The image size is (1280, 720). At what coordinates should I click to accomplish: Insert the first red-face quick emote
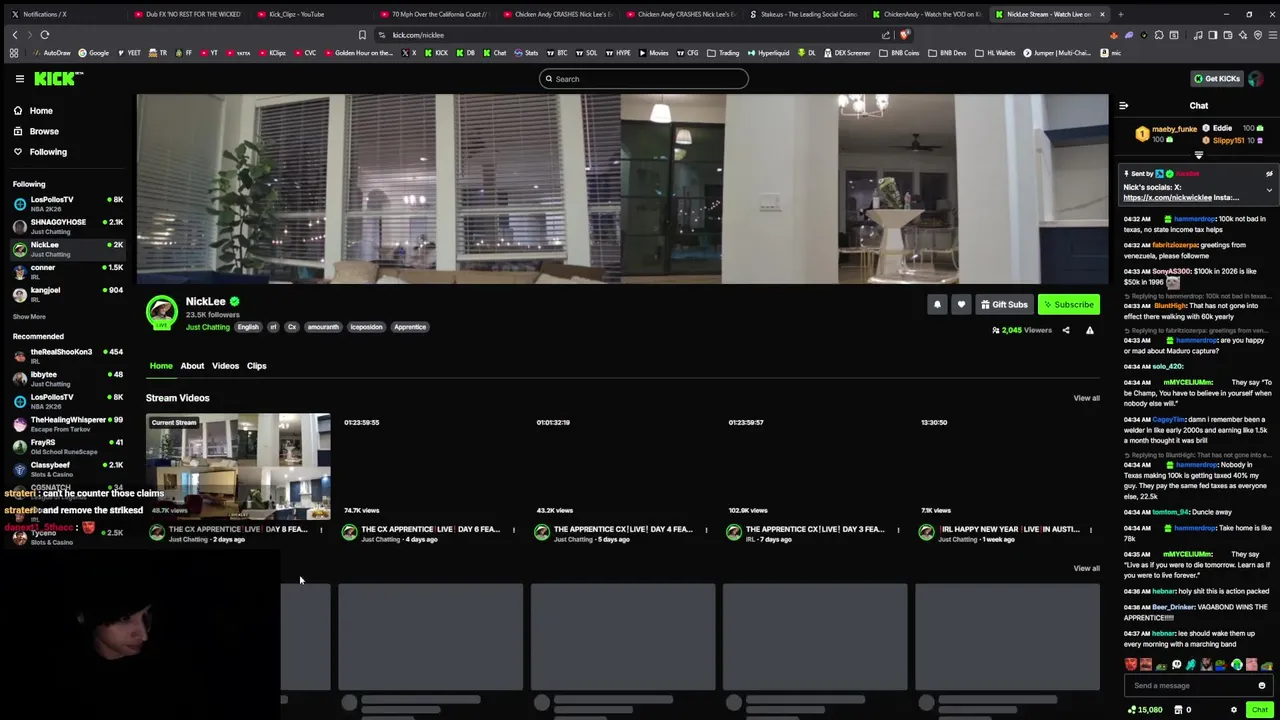click(1130, 665)
